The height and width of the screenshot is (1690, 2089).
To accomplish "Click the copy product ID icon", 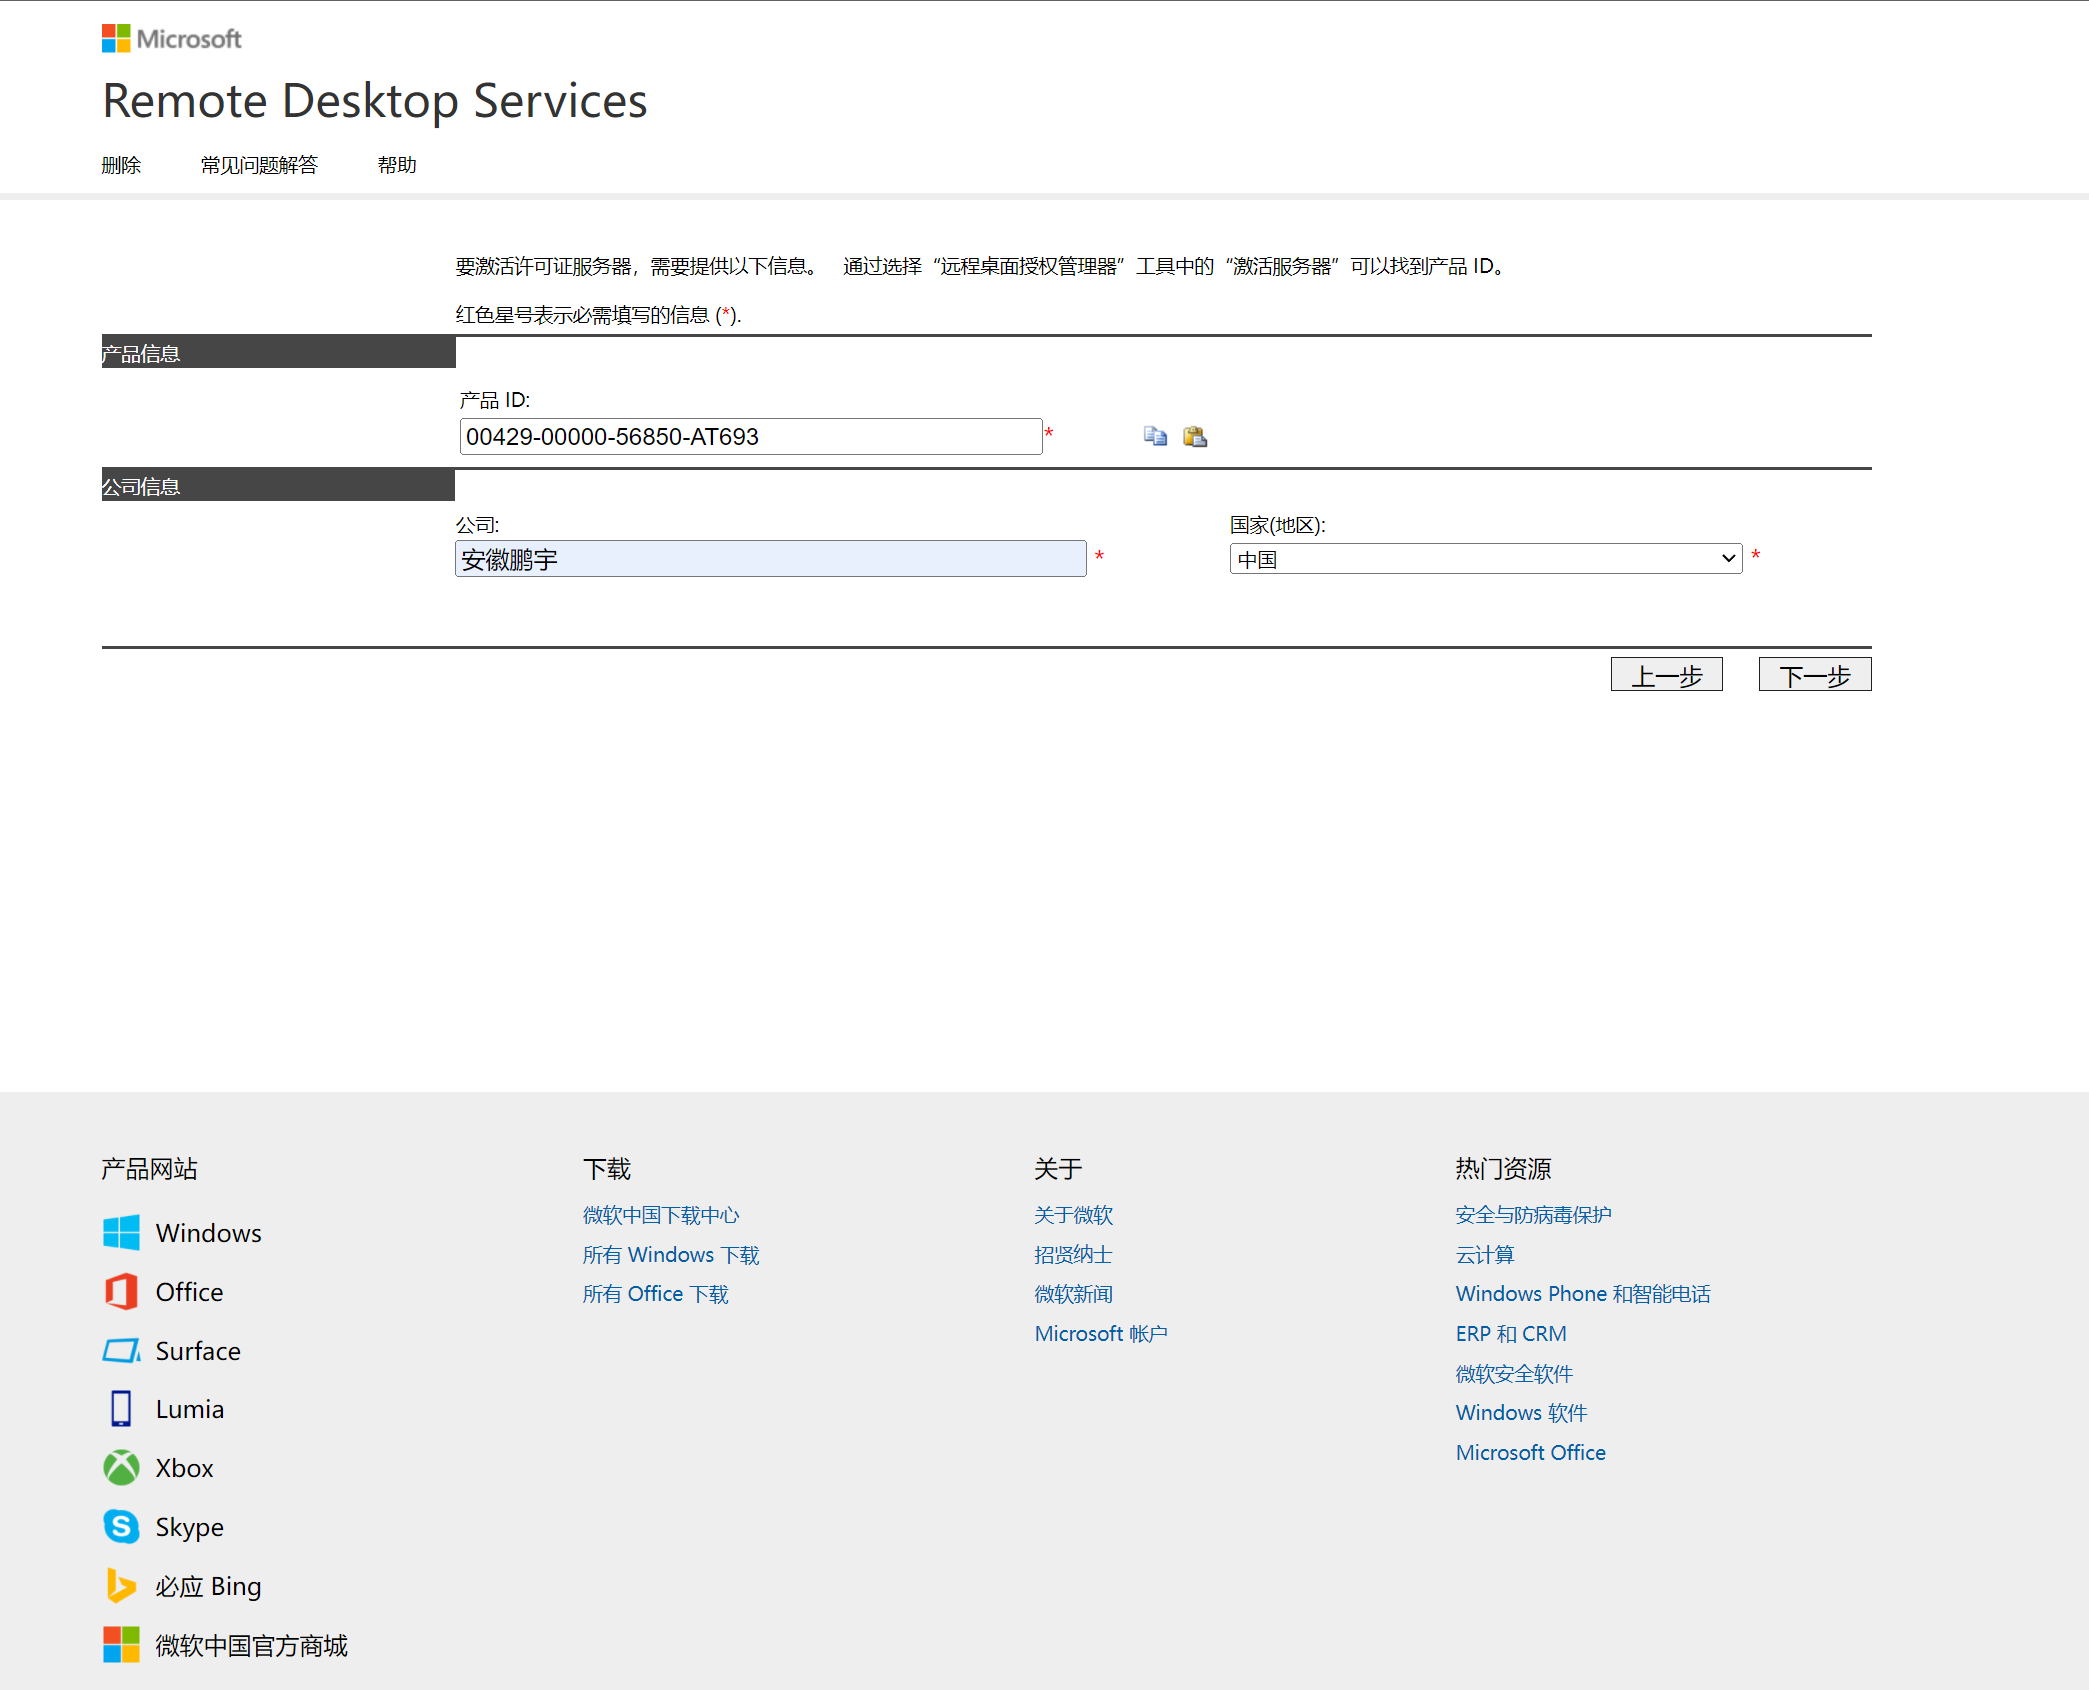I will tap(1155, 436).
